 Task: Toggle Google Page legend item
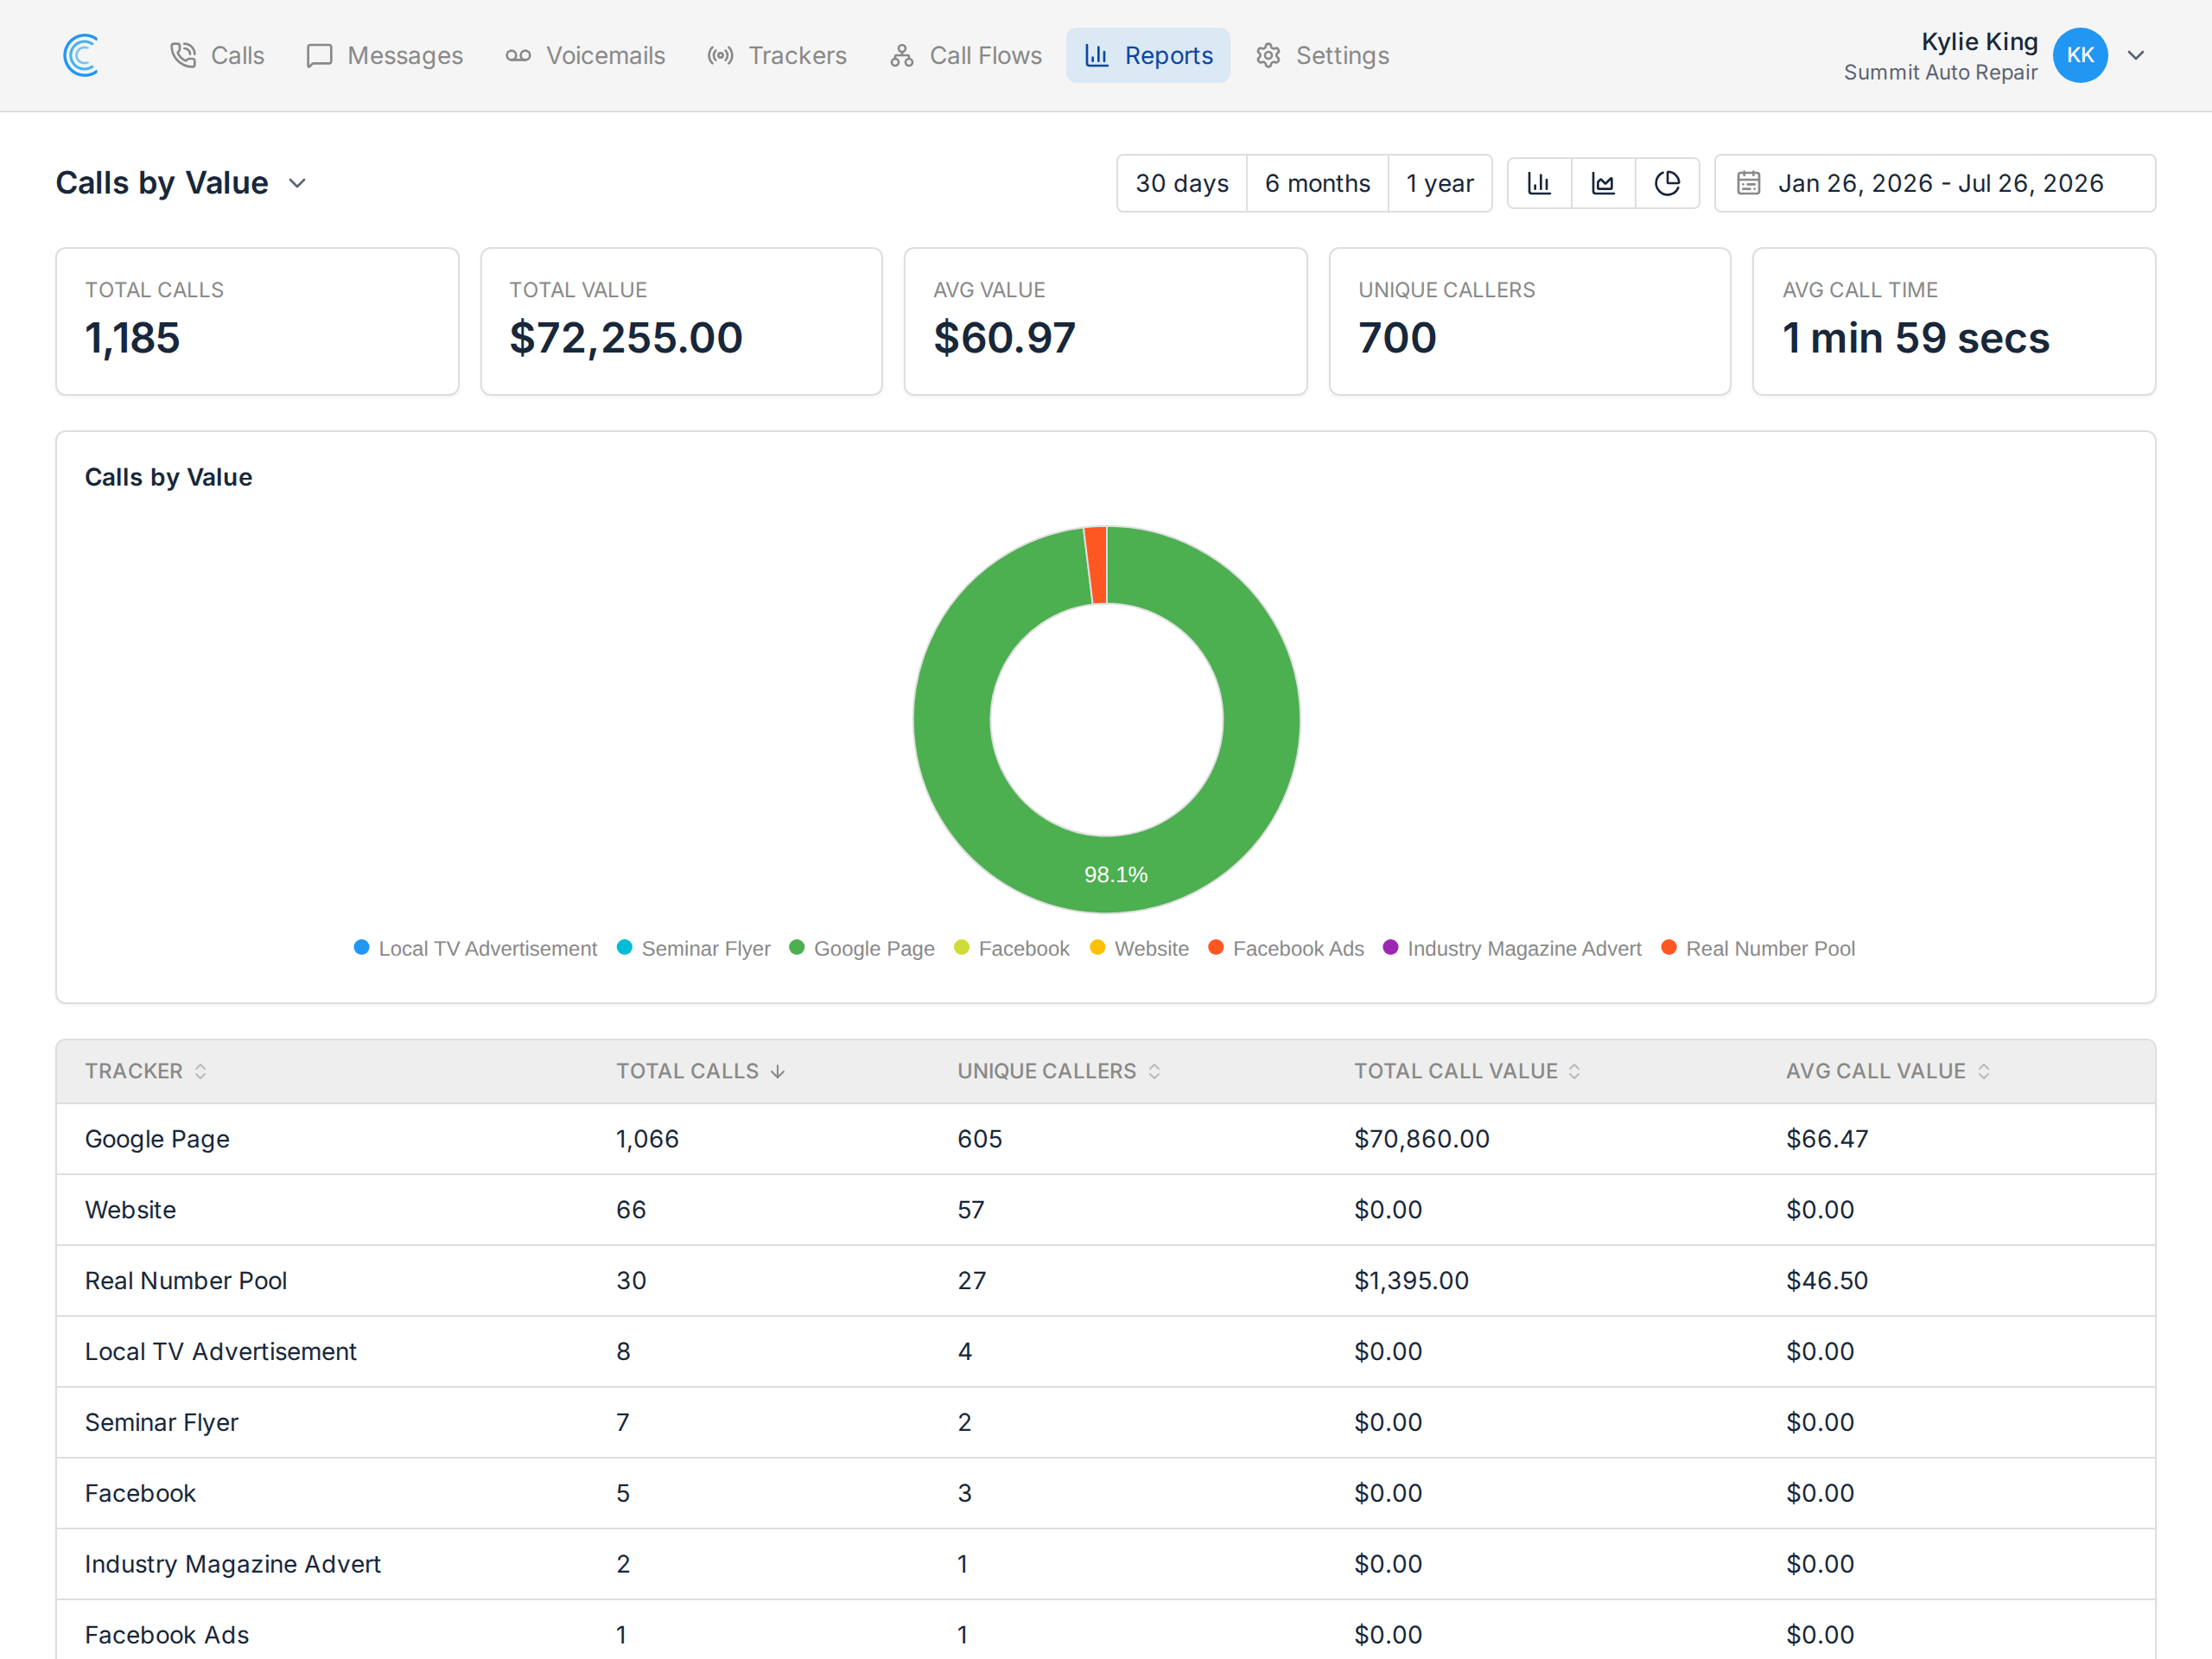(862, 948)
